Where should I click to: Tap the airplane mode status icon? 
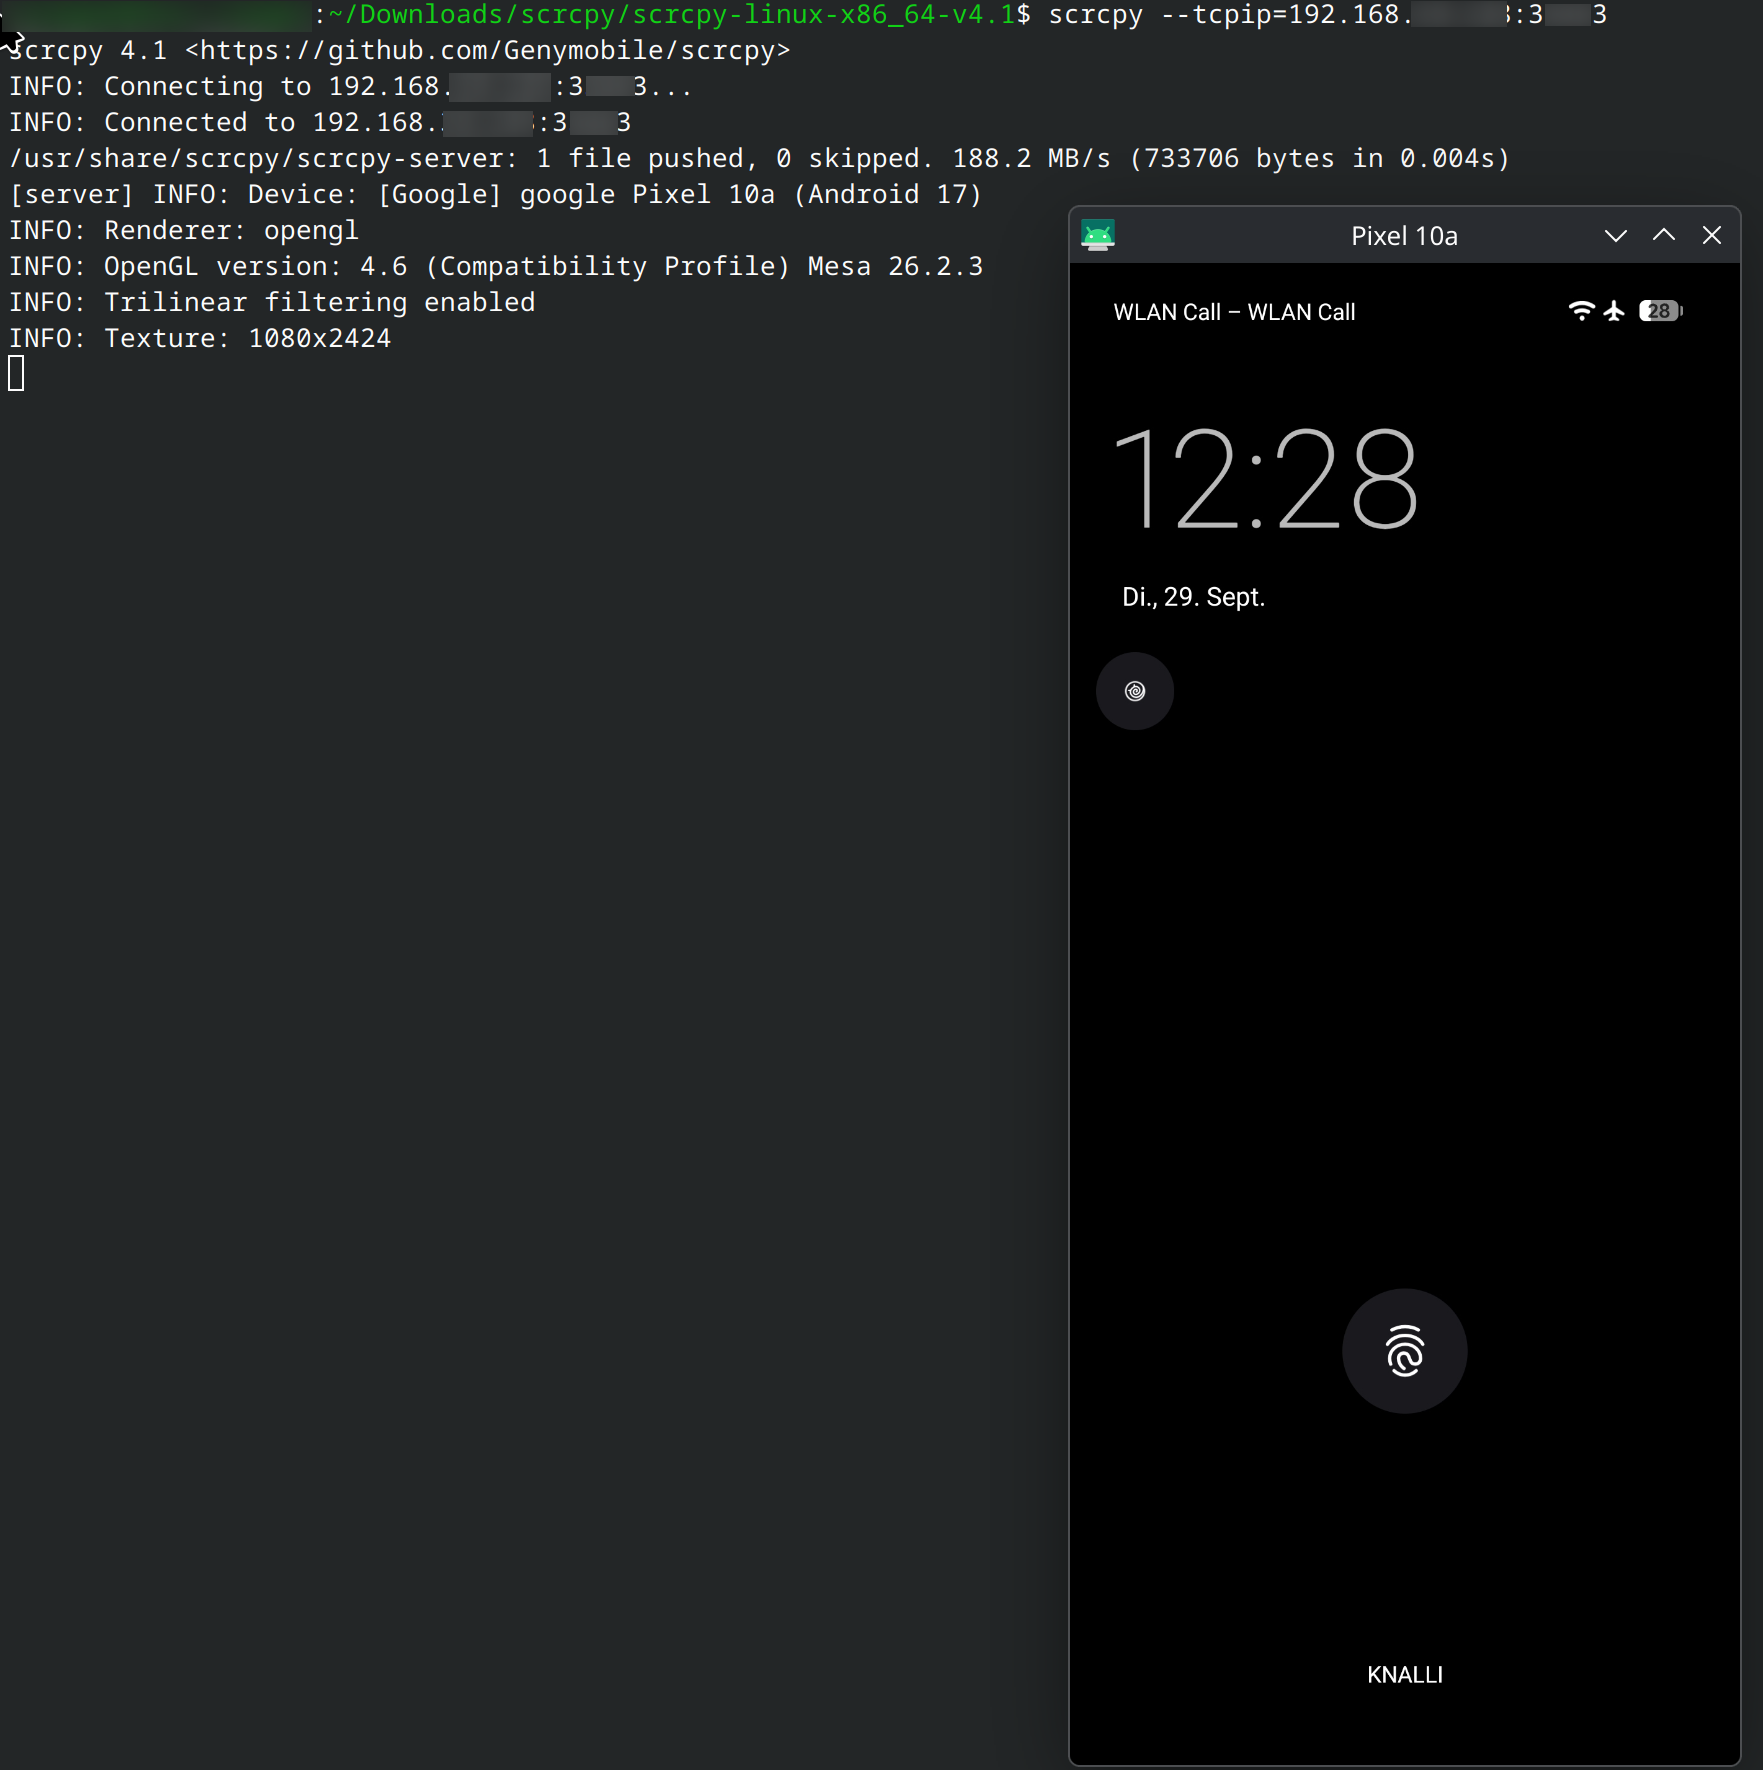coord(1614,311)
